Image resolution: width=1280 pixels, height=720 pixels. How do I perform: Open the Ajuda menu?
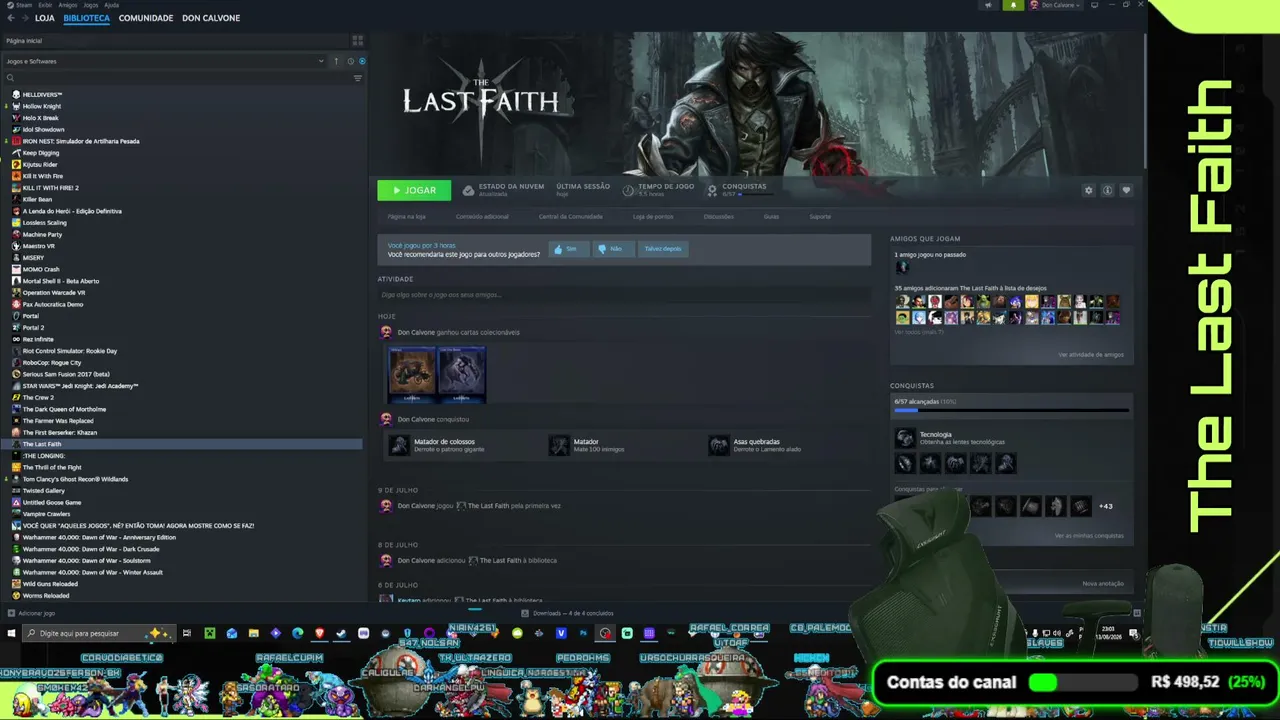(x=112, y=5)
